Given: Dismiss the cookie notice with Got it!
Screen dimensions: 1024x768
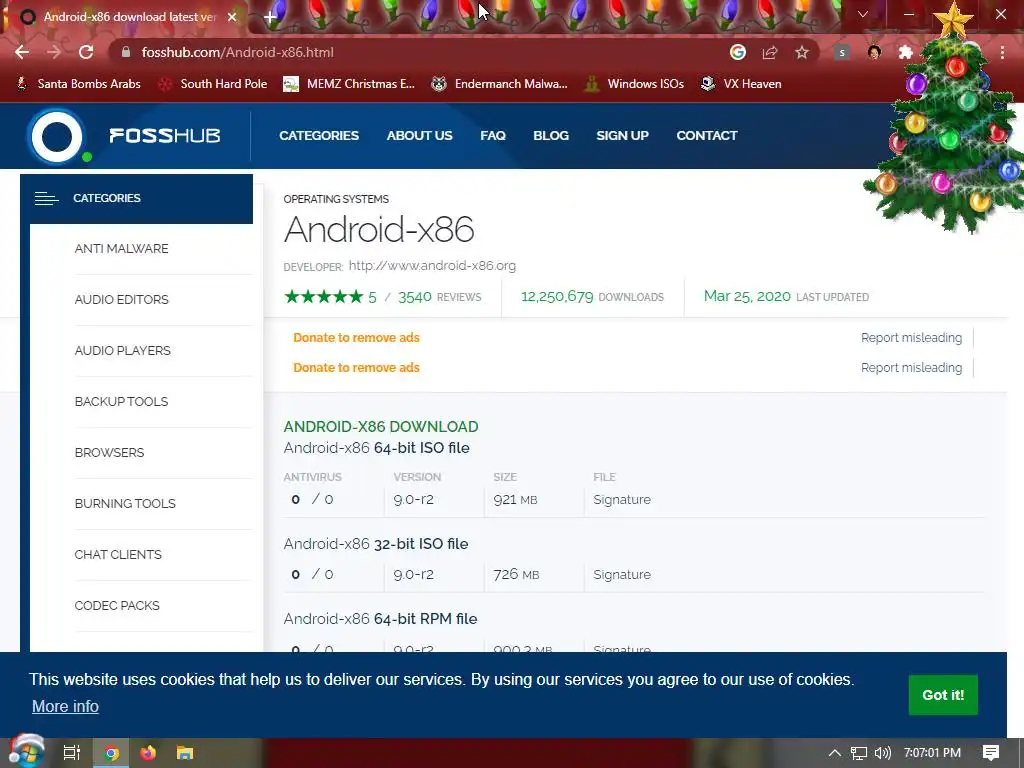Looking at the screenshot, I should tap(943, 695).
